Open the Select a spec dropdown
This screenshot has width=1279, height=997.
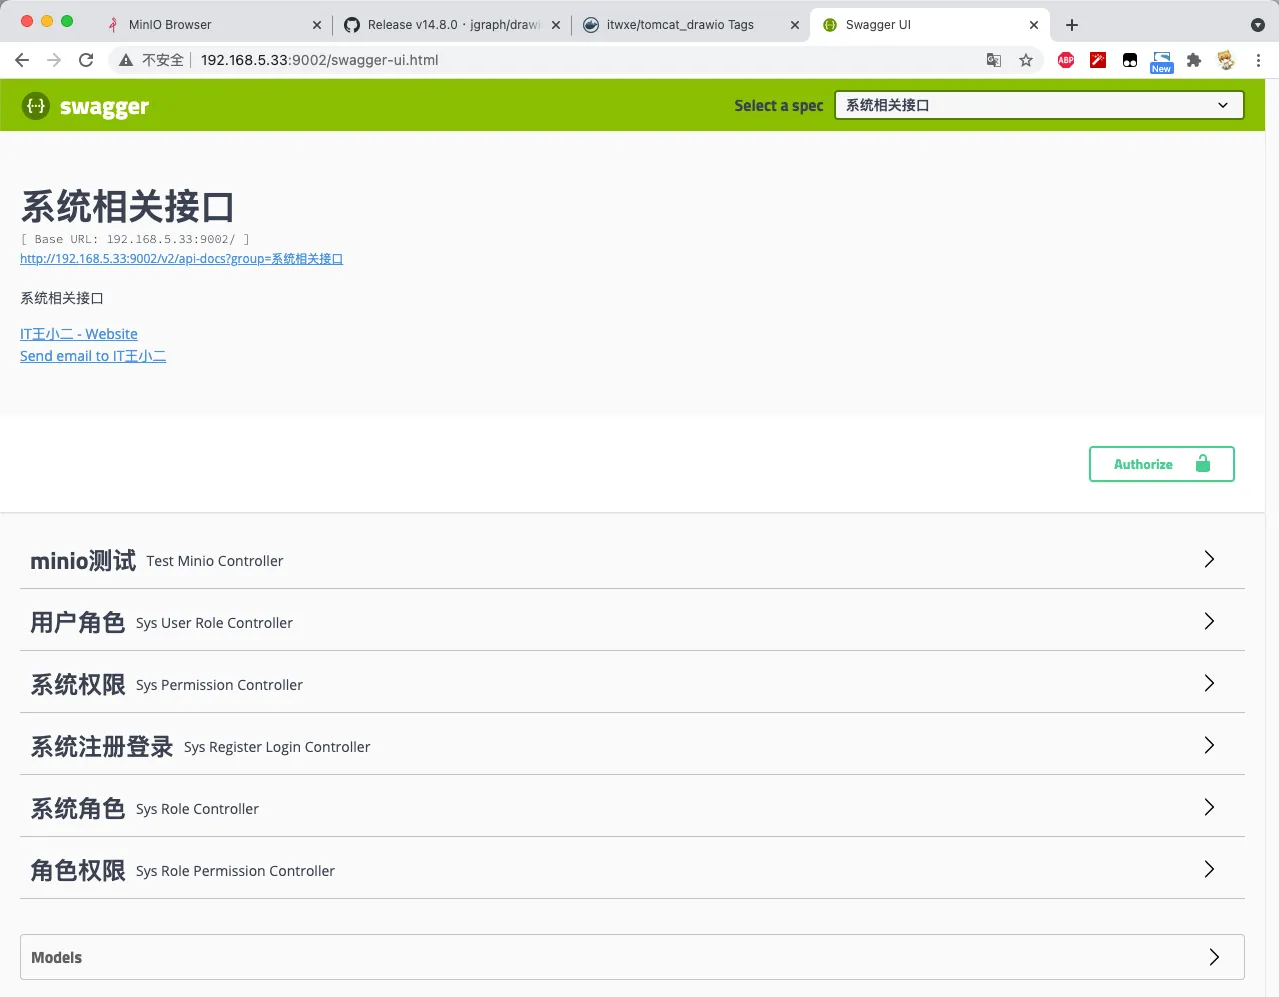1038,104
